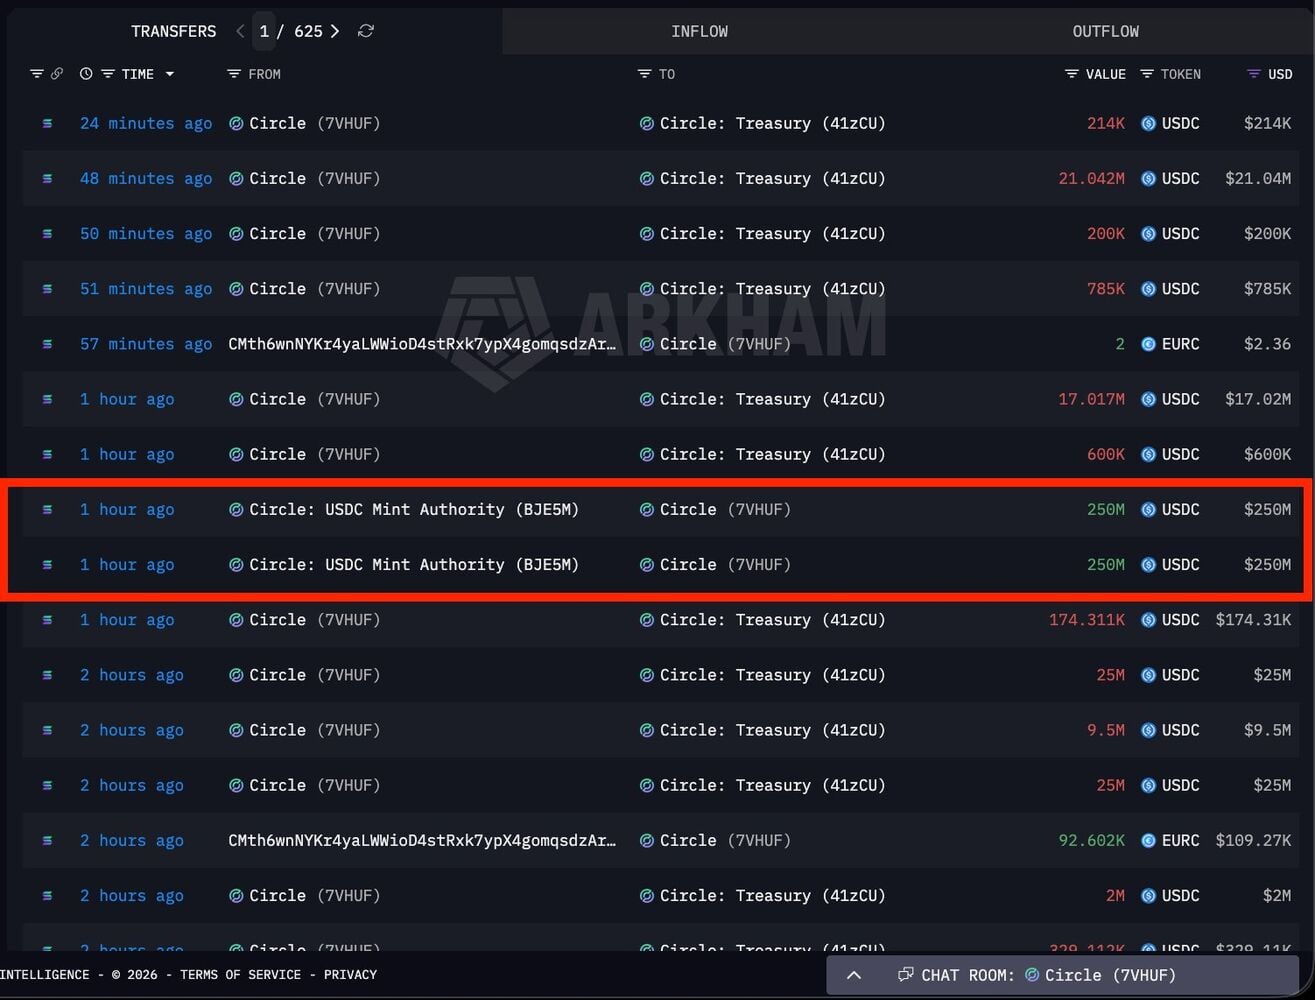
Task: Click the clock icon in the TIME header
Action: coord(86,74)
